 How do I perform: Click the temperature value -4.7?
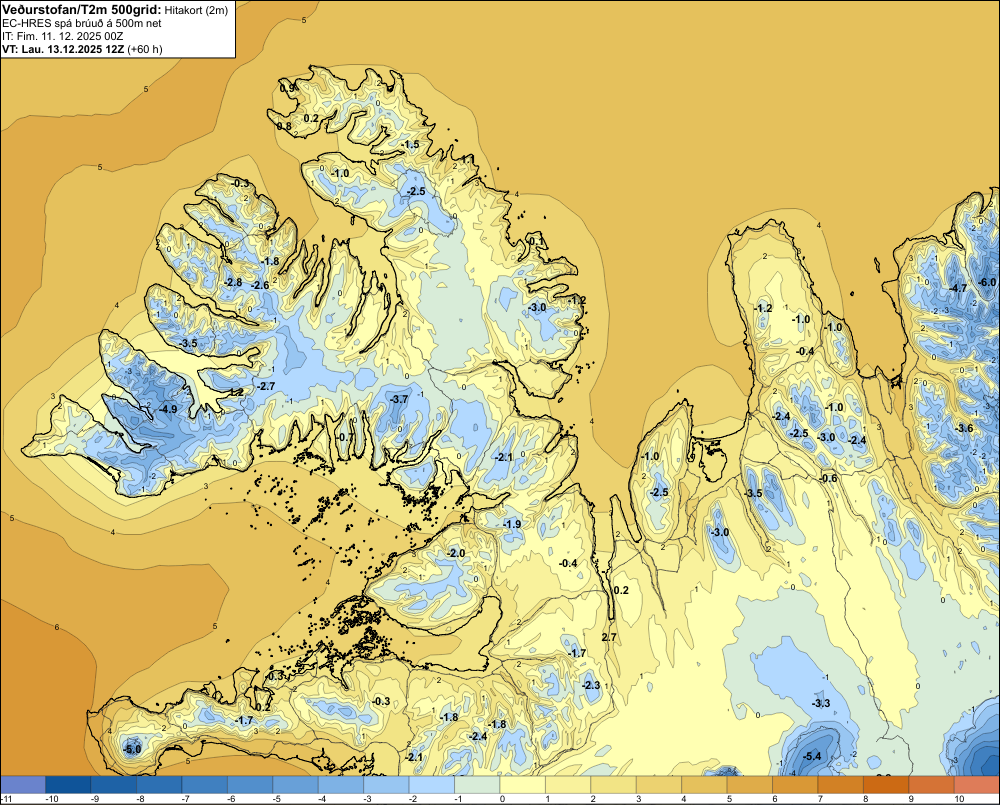(x=958, y=288)
